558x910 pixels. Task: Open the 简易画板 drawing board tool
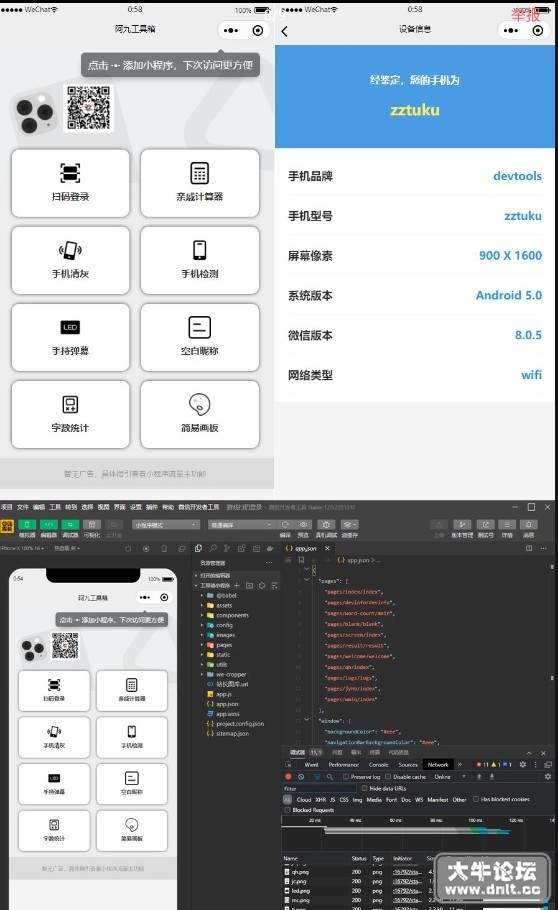coord(200,415)
